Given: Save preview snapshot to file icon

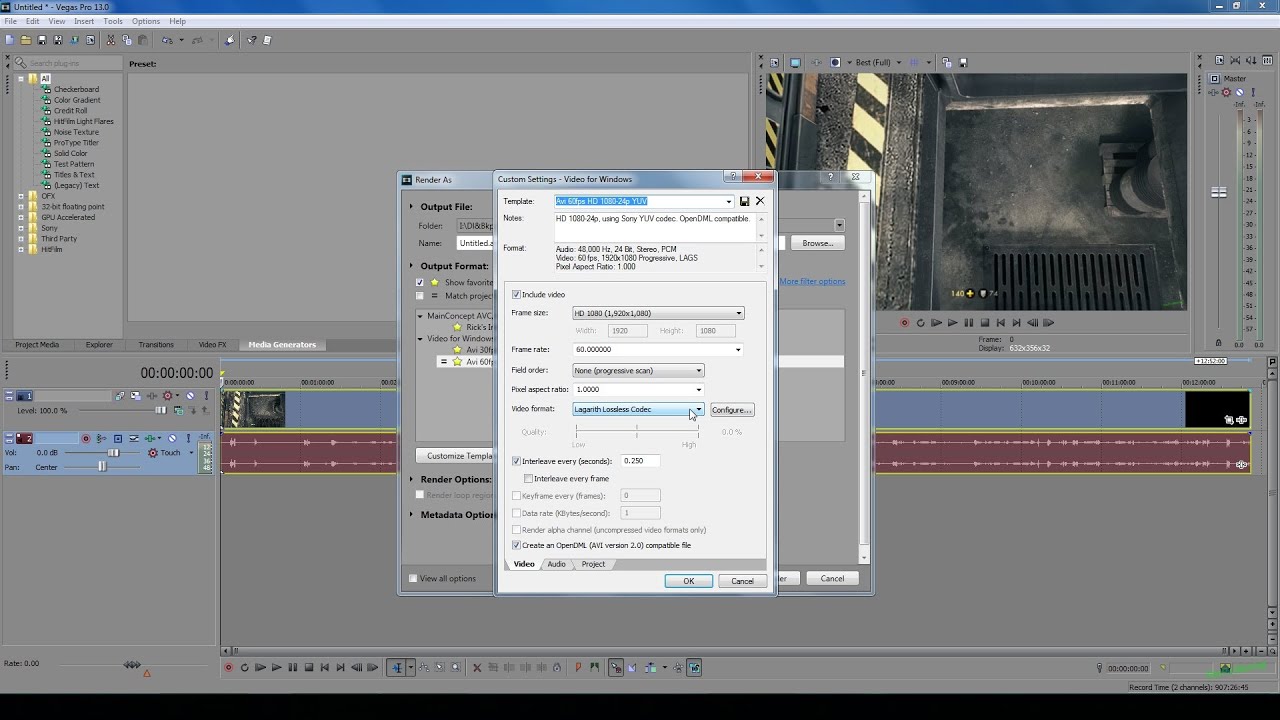Looking at the screenshot, I should pyautogui.click(x=963, y=62).
